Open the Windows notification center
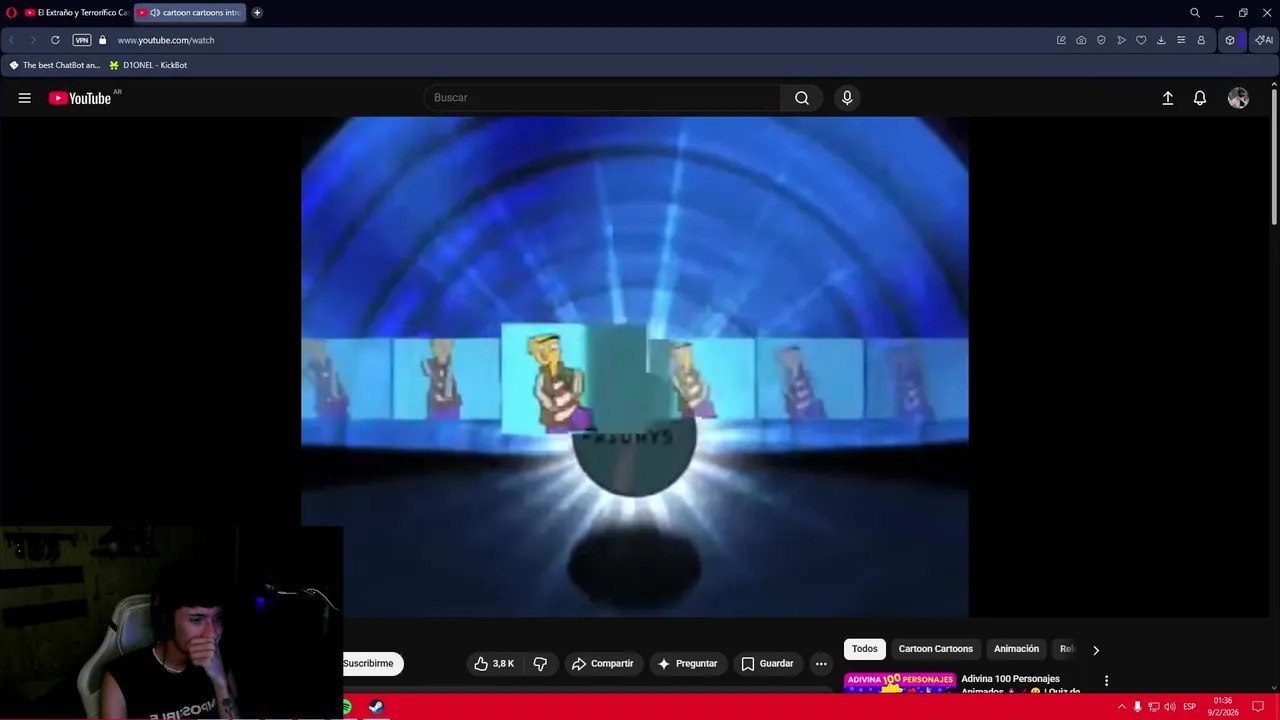The height and width of the screenshot is (720, 1280). tap(1258, 707)
